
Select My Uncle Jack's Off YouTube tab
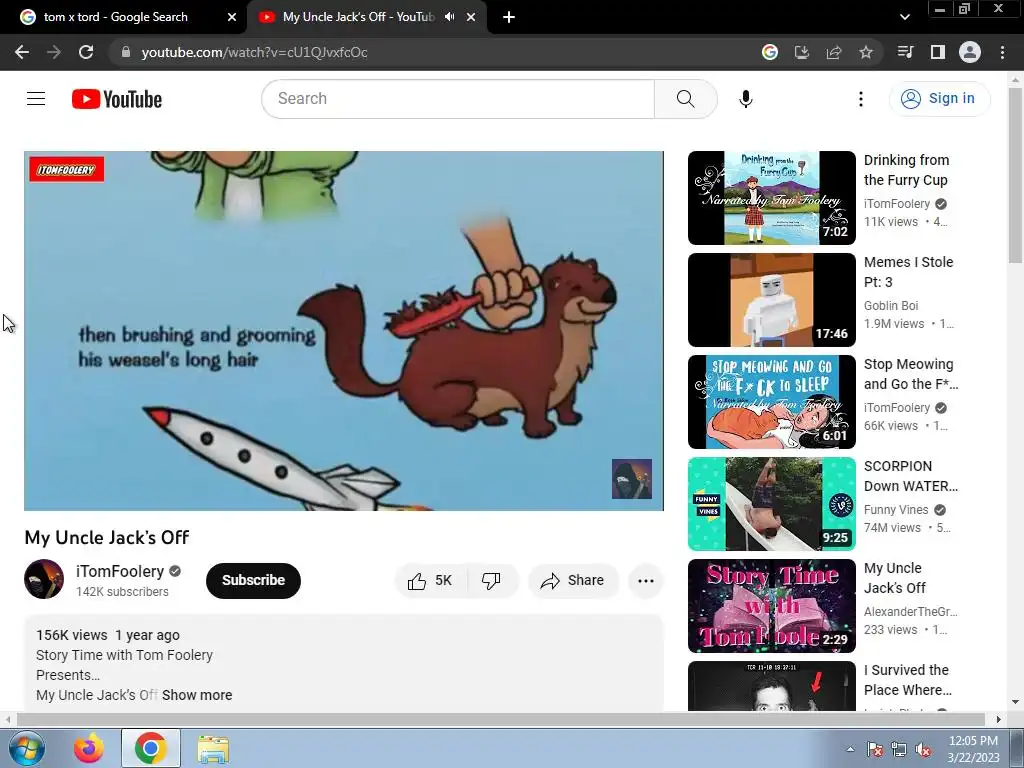click(358, 17)
